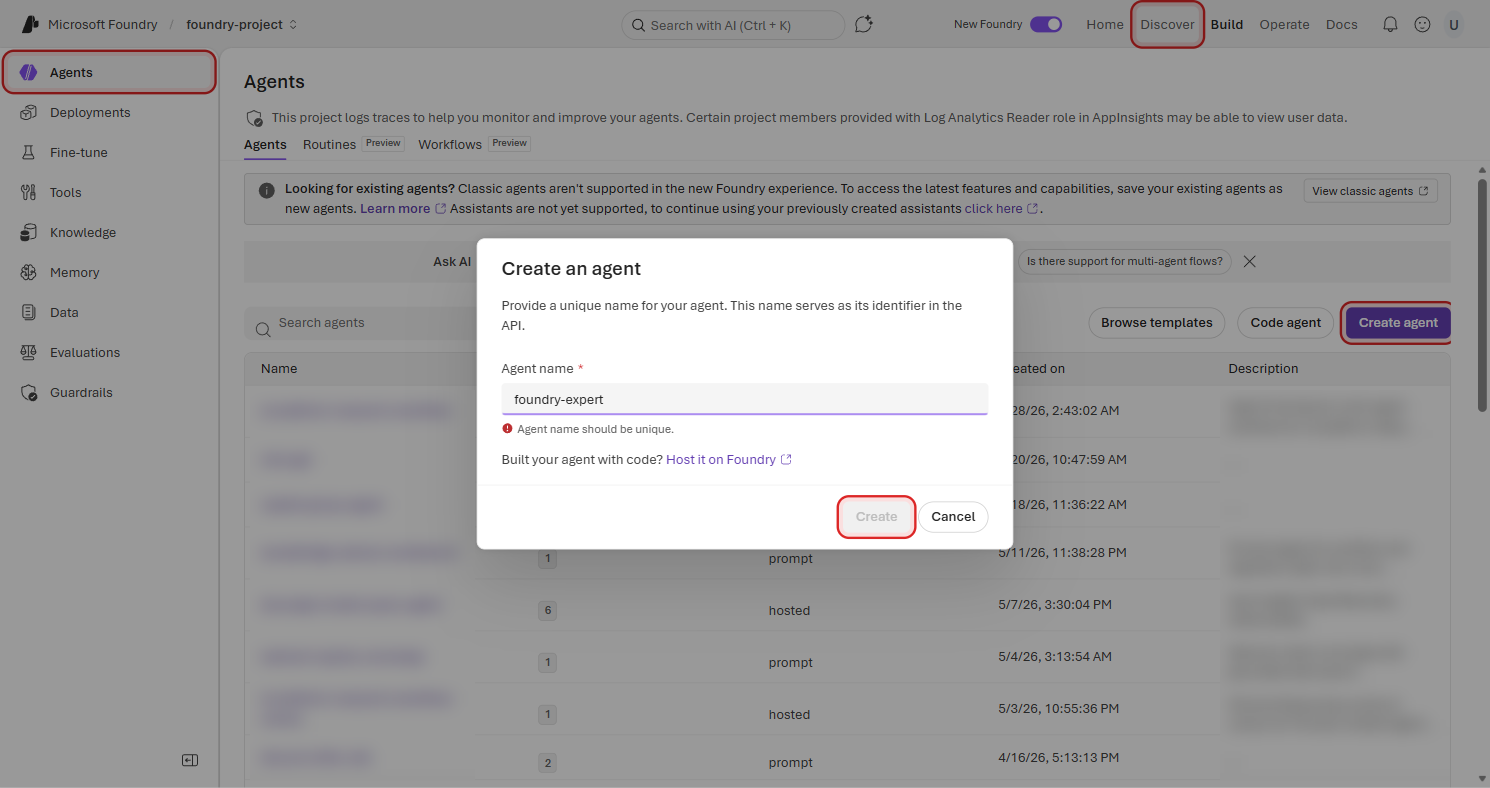Switch to the Workflows tab
The width and height of the screenshot is (1490, 788).
point(450,145)
